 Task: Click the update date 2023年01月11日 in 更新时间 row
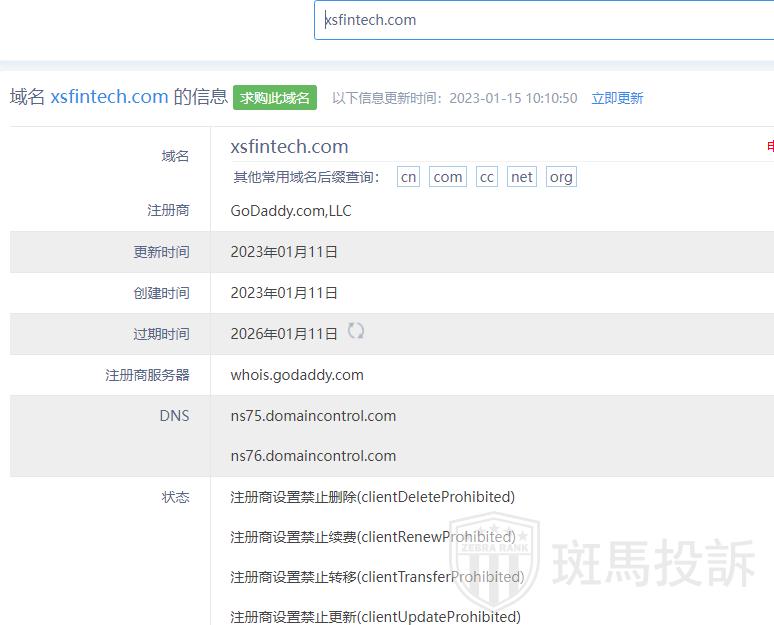pos(284,252)
